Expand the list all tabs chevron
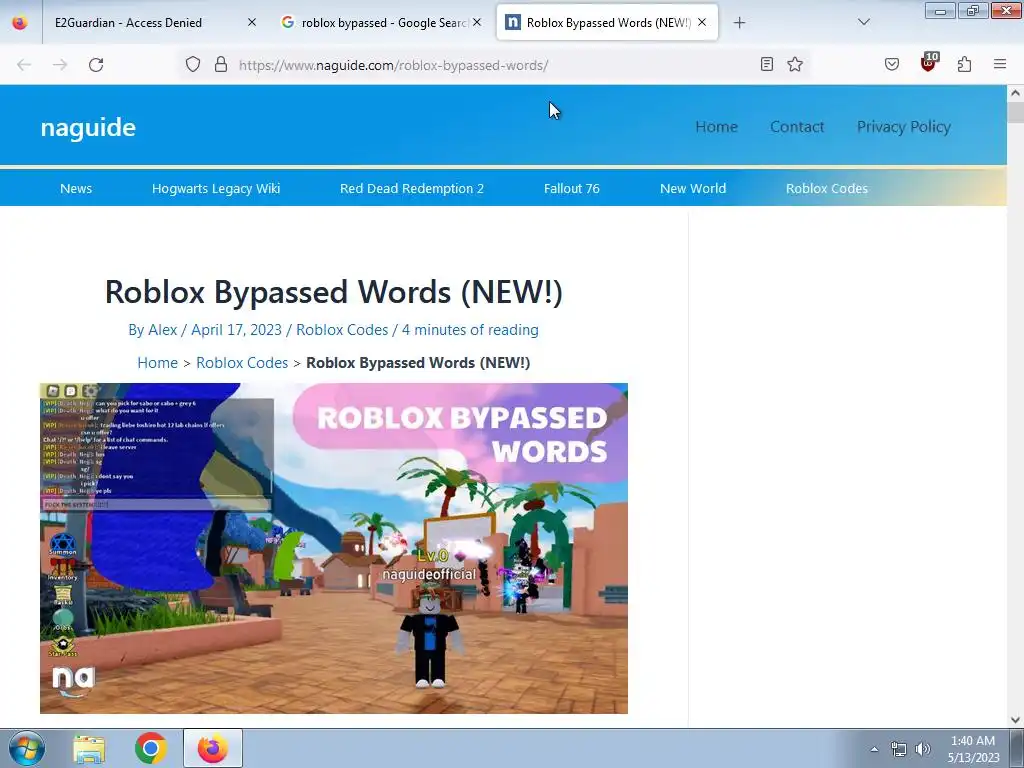 [863, 22]
